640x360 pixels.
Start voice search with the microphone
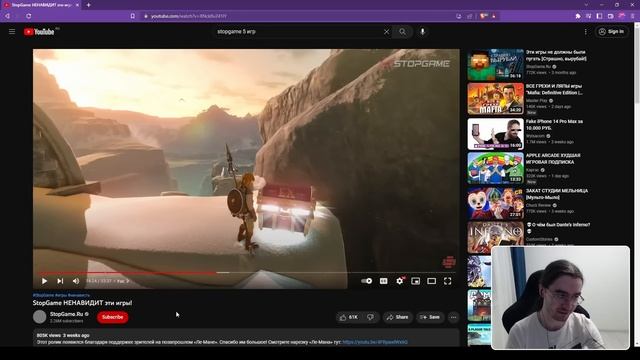(422, 31)
